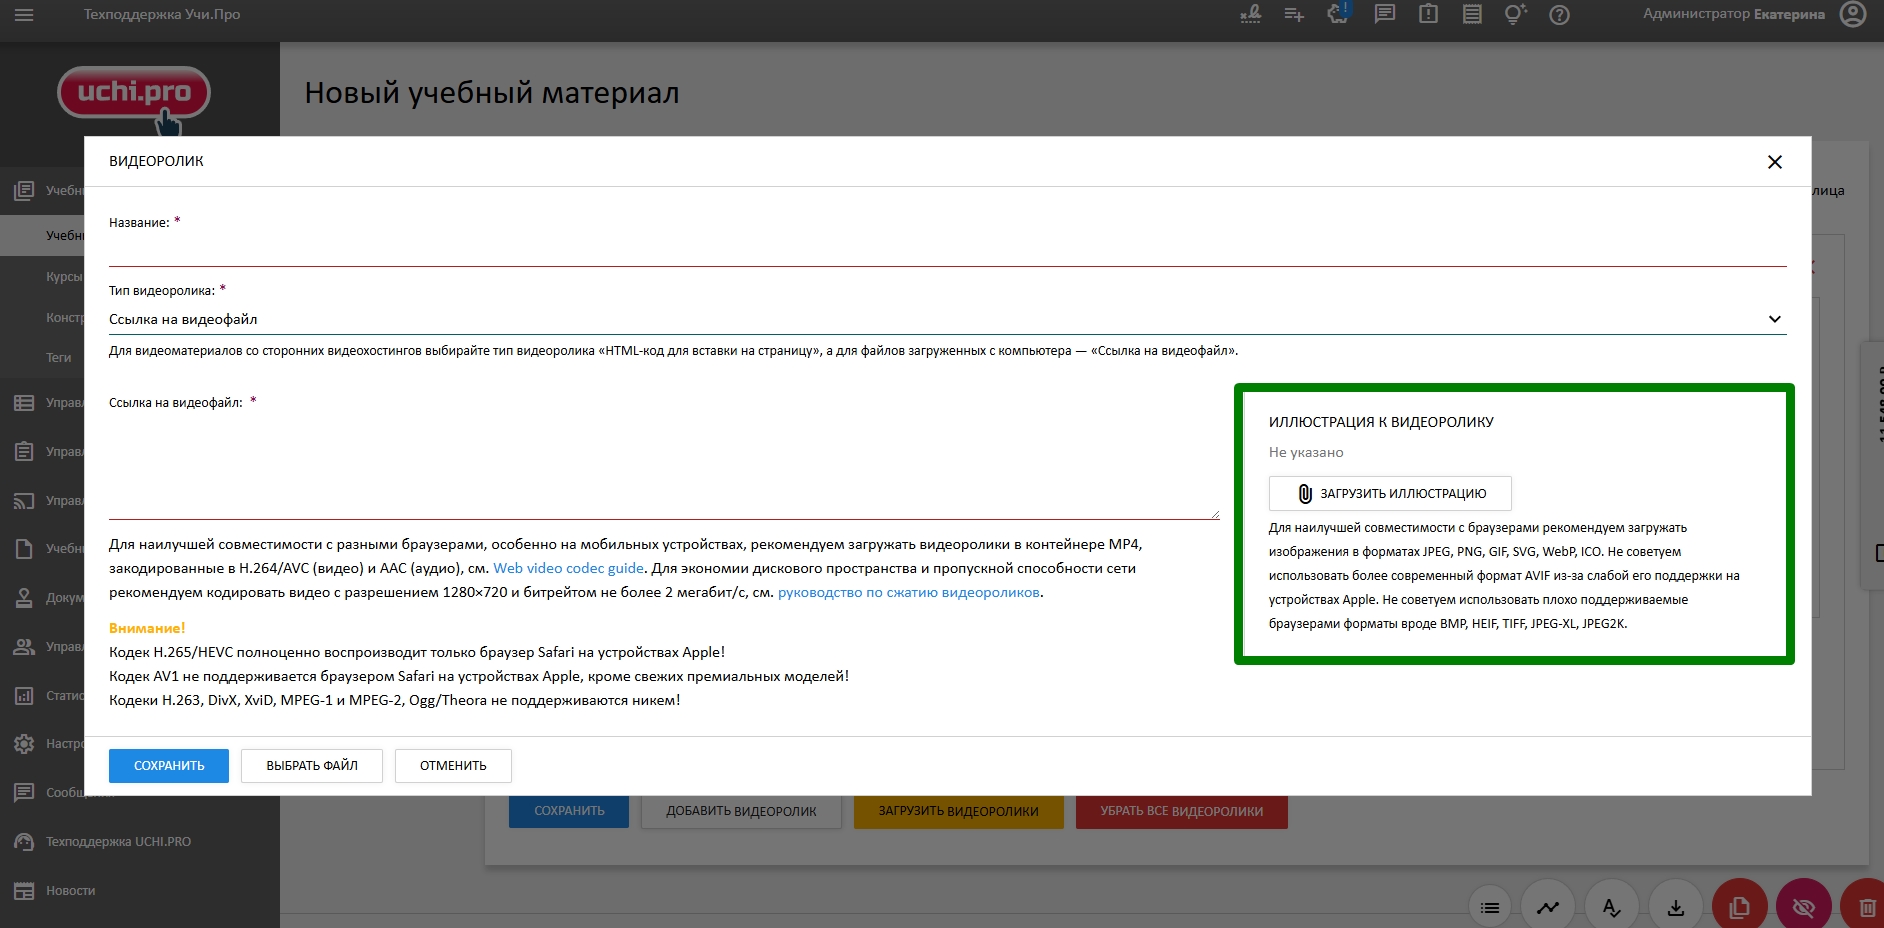Open 'руководство по сжатию видеороликов' link

coord(908,592)
